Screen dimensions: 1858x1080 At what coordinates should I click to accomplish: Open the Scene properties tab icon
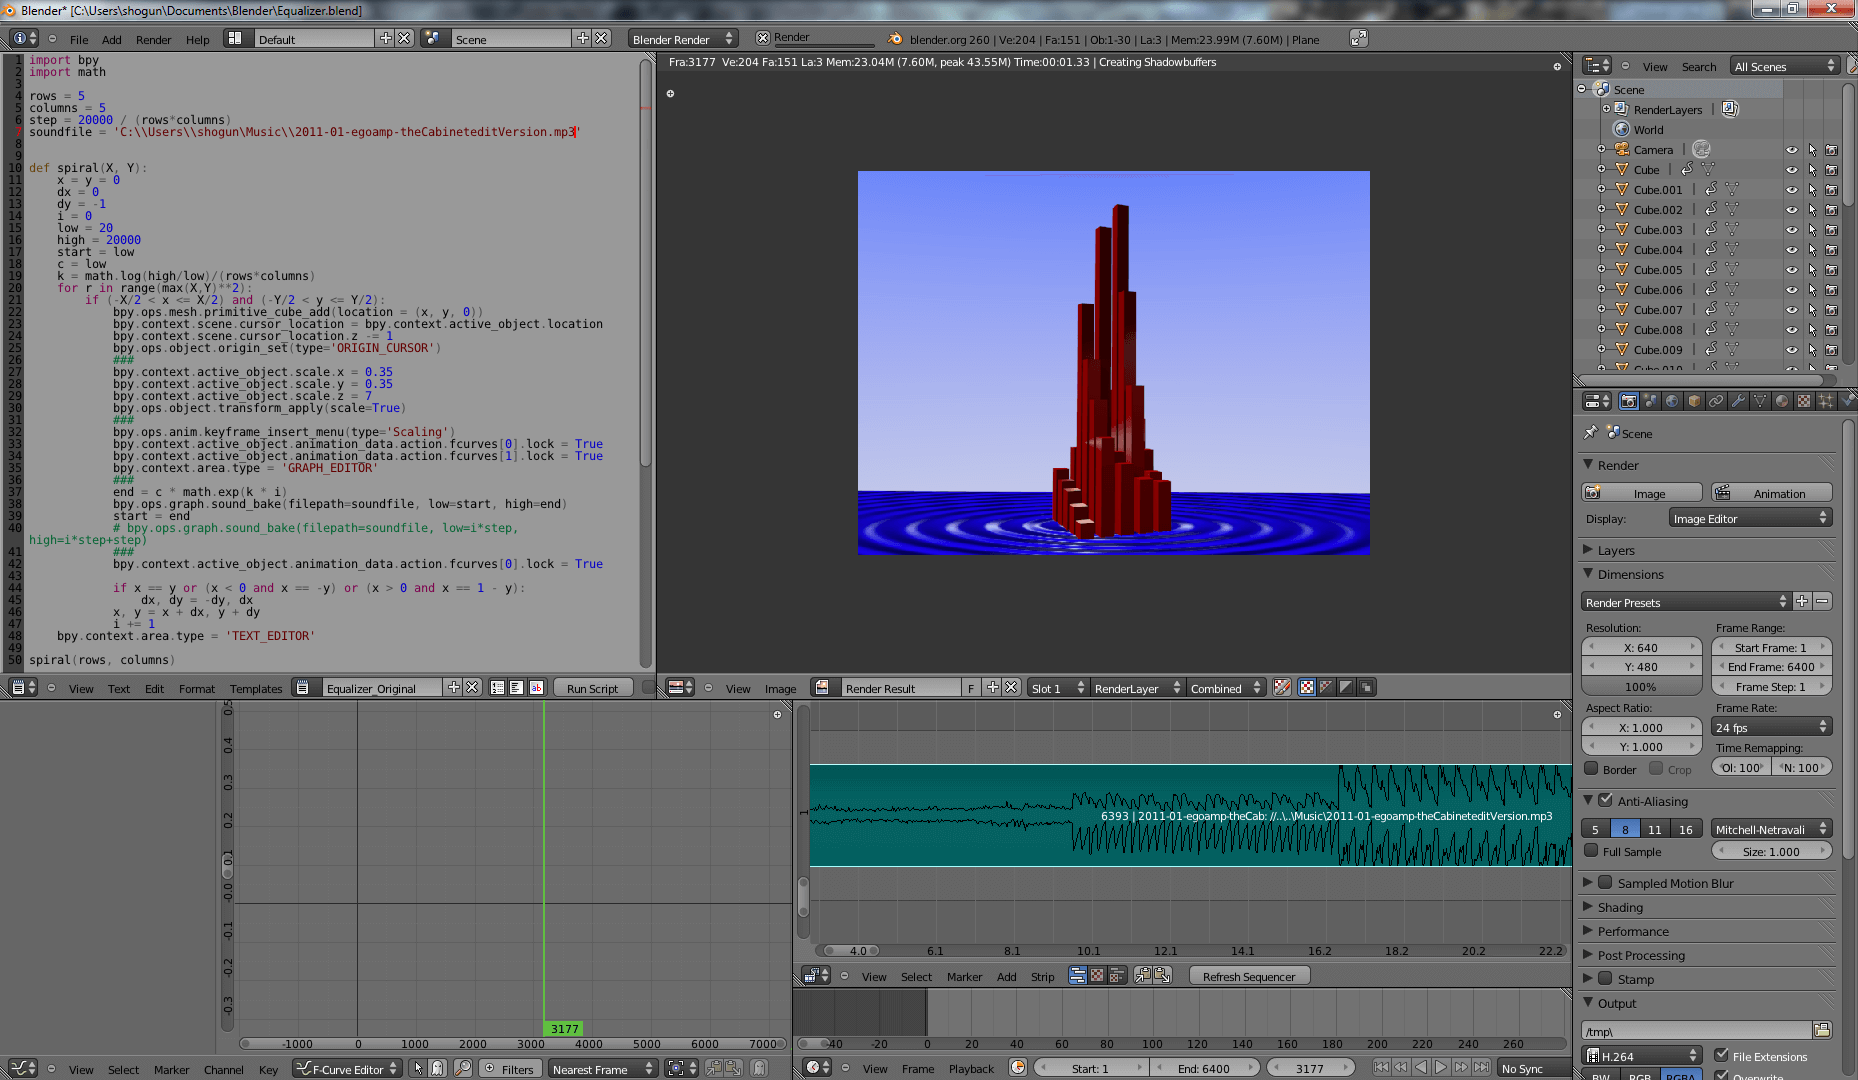tap(1651, 401)
